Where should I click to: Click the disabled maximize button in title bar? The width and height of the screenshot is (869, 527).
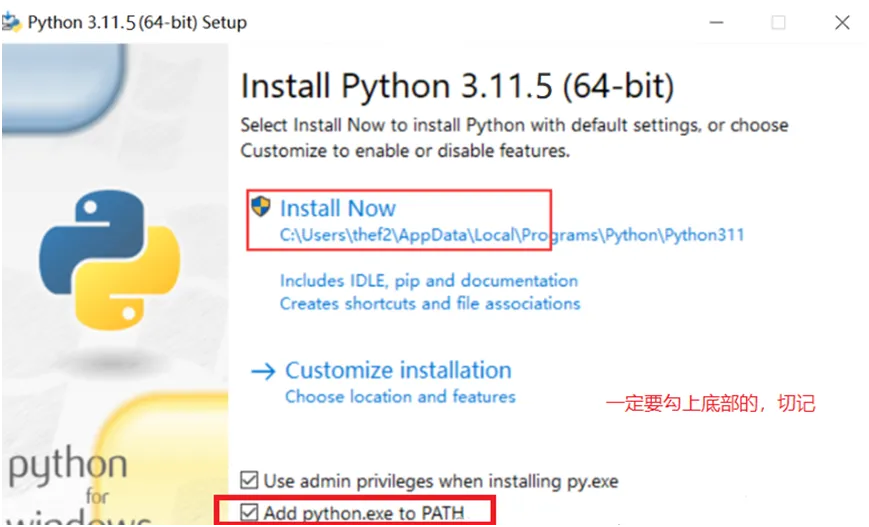click(x=779, y=23)
